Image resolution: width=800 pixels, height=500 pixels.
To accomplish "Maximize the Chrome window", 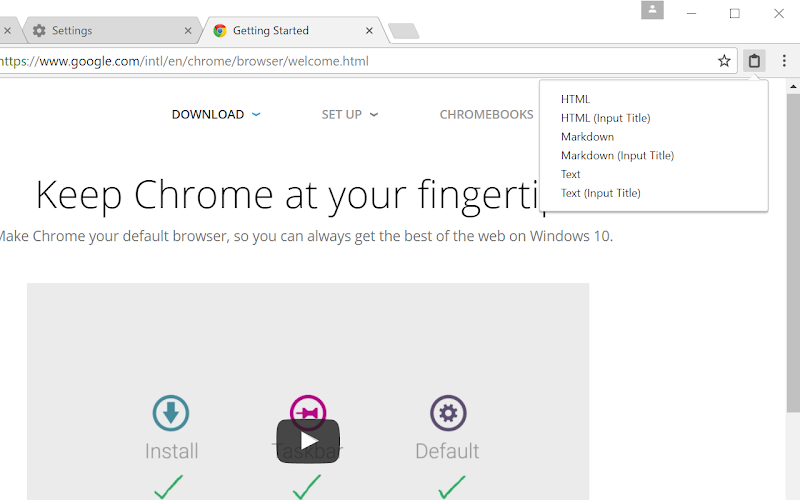I will [x=735, y=13].
